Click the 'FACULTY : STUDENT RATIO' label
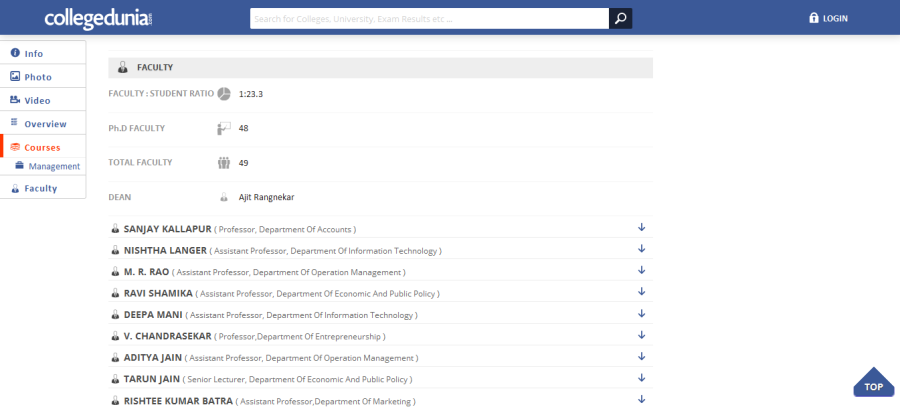Image resolution: width=900 pixels, height=407 pixels. pos(161,93)
